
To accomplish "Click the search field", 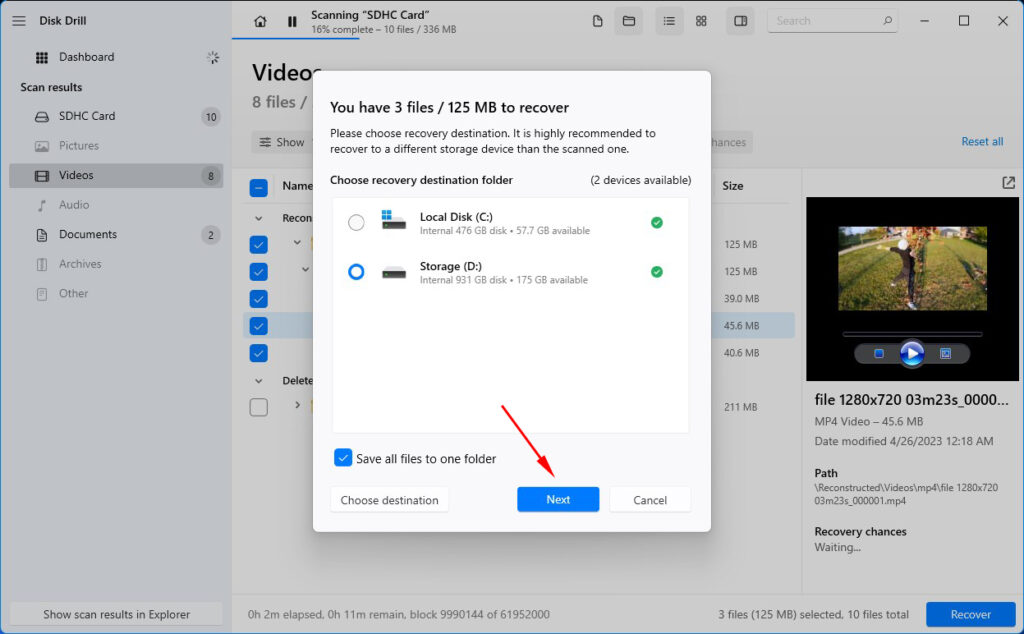I will point(833,20).
